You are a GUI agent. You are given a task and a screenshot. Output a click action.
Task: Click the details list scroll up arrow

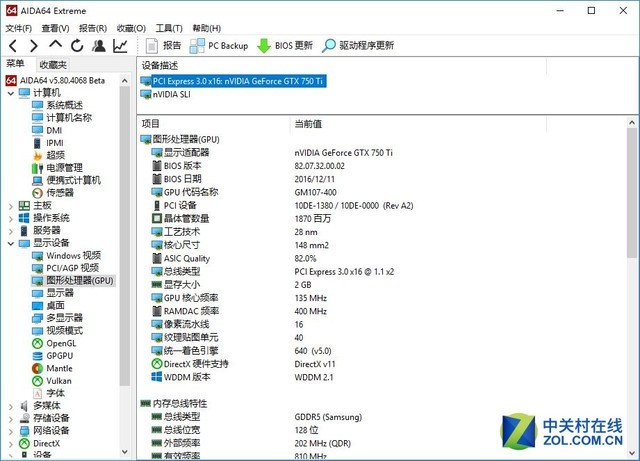coord(632,122)
